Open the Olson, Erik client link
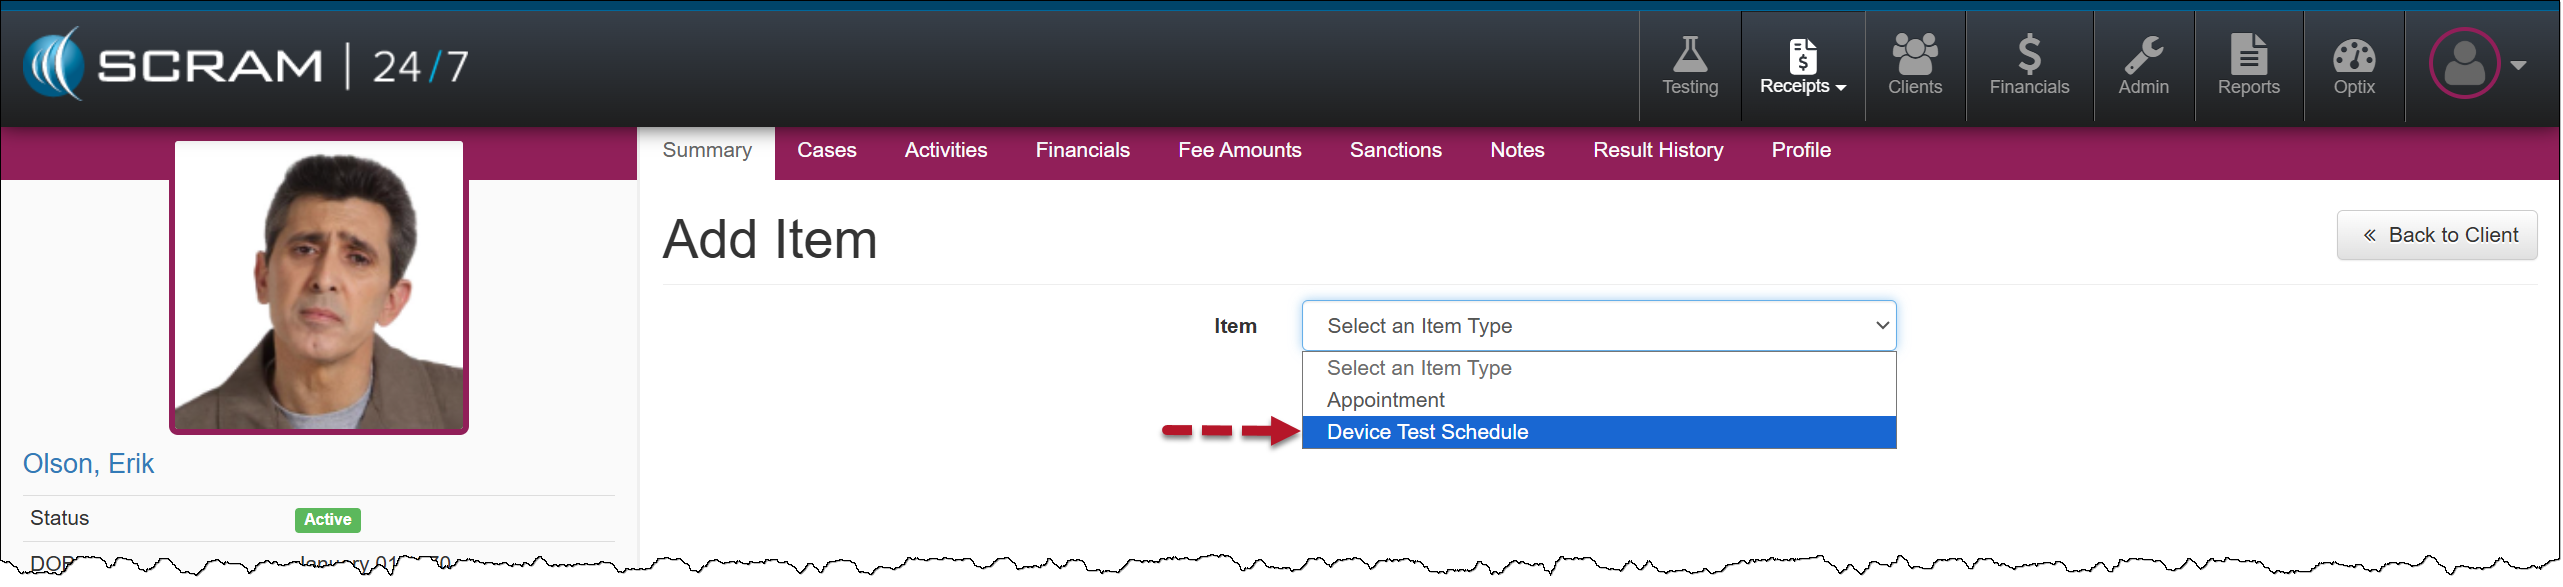 88,464
